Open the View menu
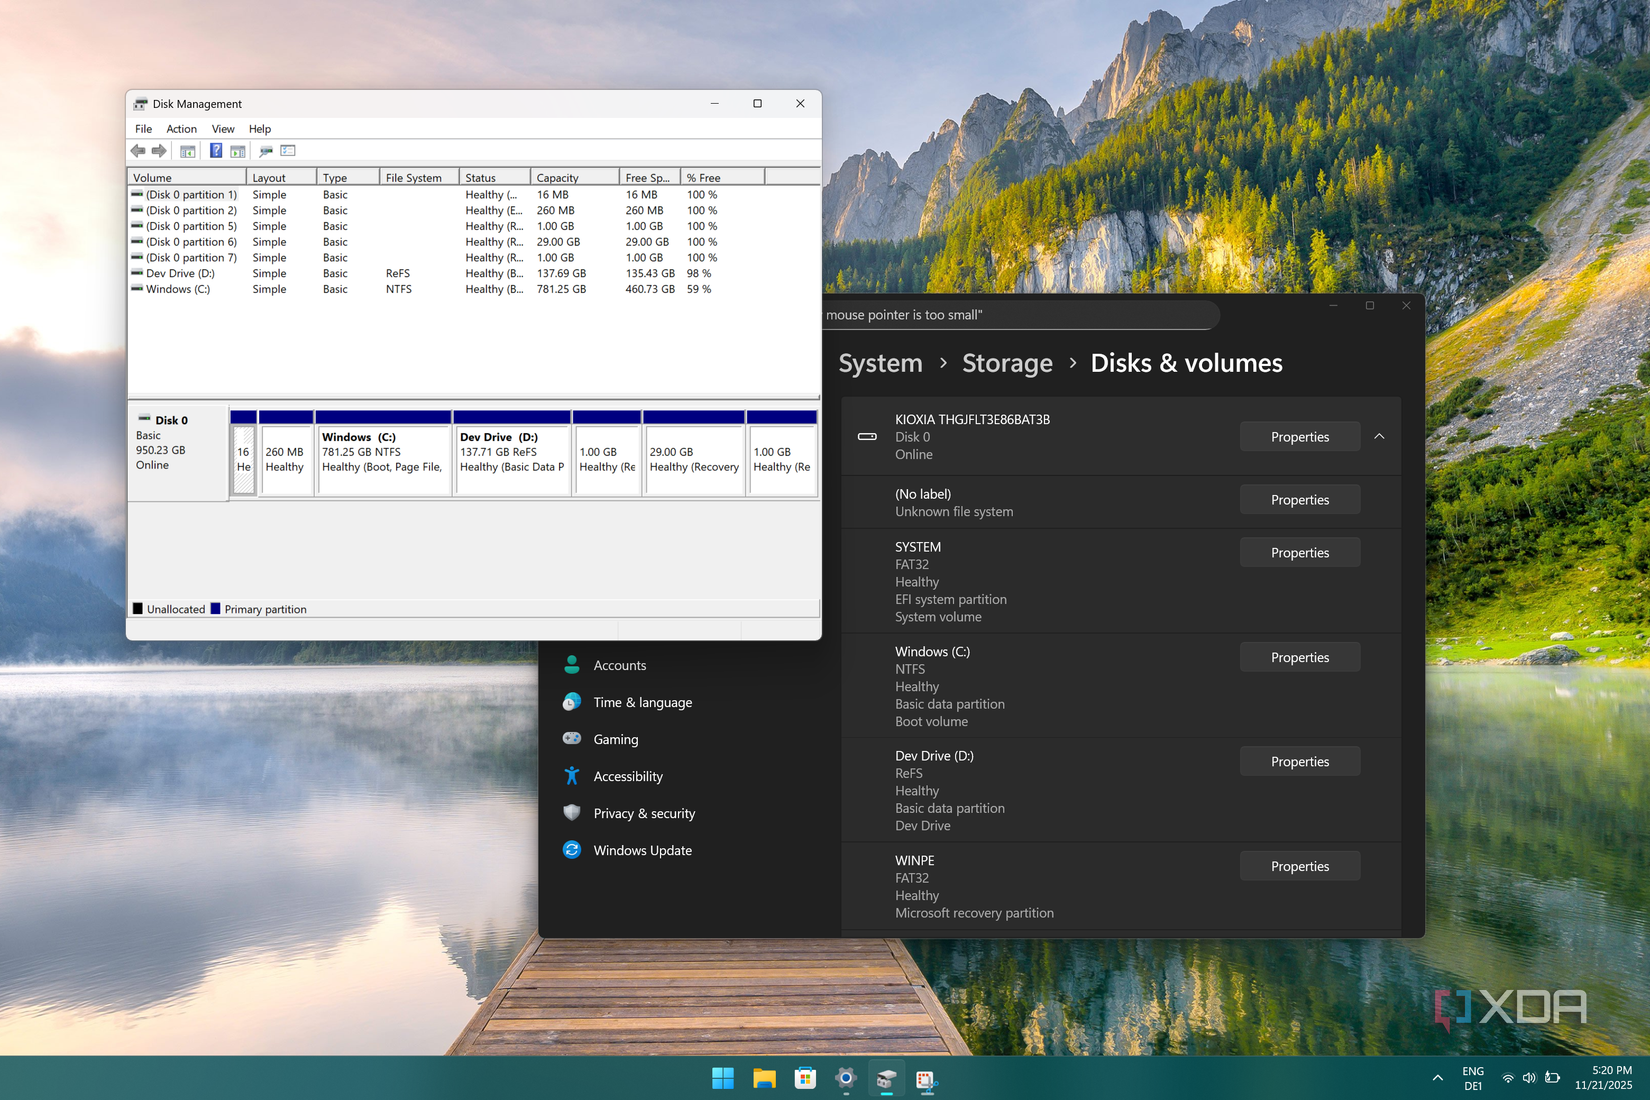 [223, 129]
